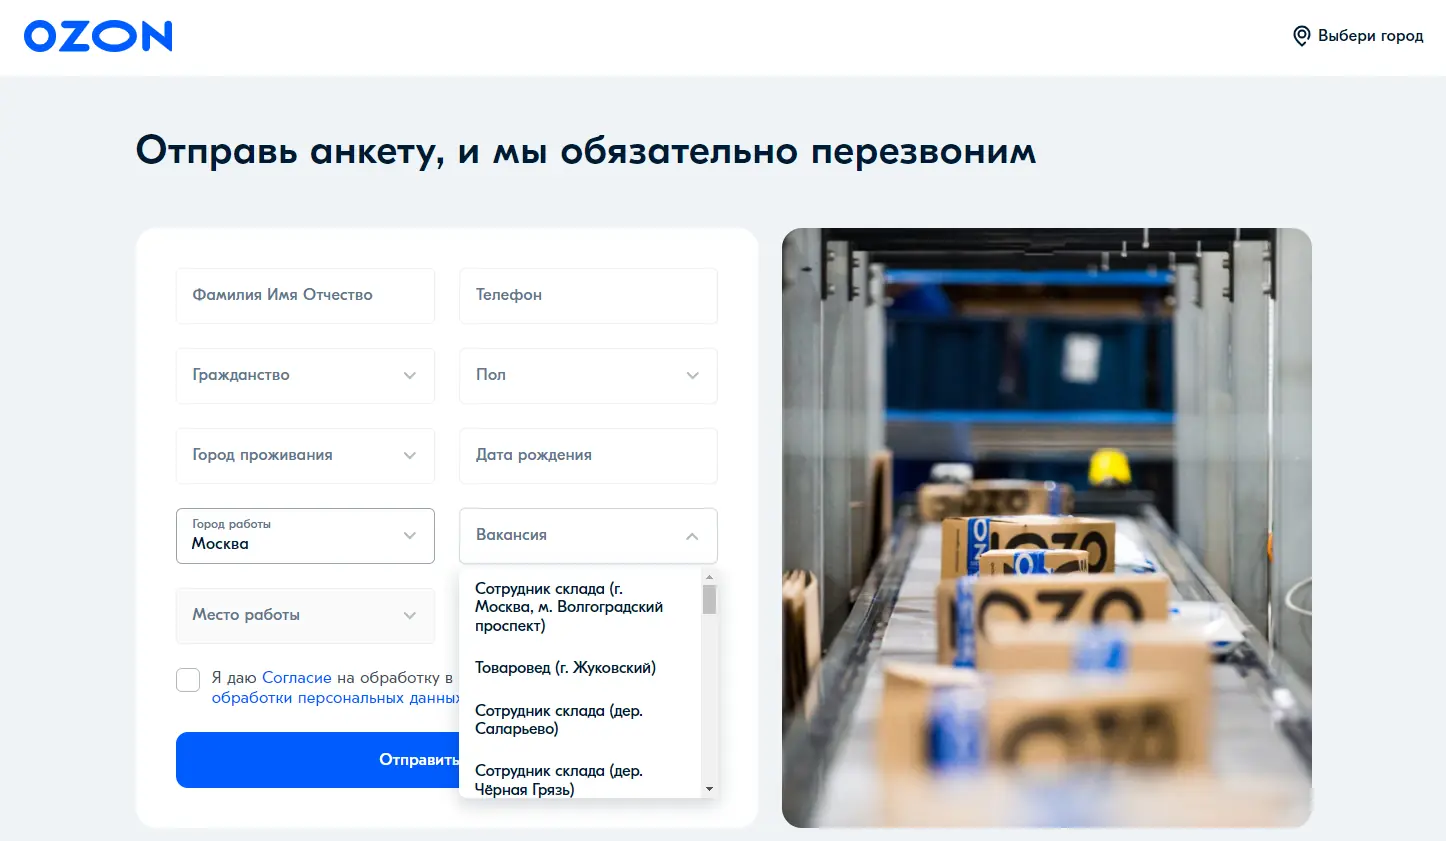Open обработки персональных данных link
The height and width of the screenshot is (841, 1446).
(335, 698)
